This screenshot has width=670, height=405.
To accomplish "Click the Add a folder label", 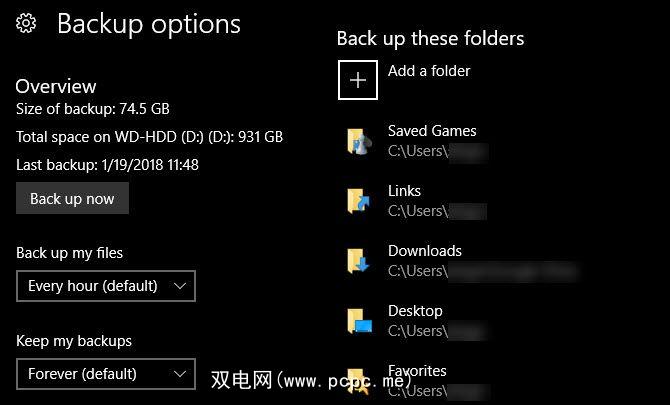I will point(429,71).
